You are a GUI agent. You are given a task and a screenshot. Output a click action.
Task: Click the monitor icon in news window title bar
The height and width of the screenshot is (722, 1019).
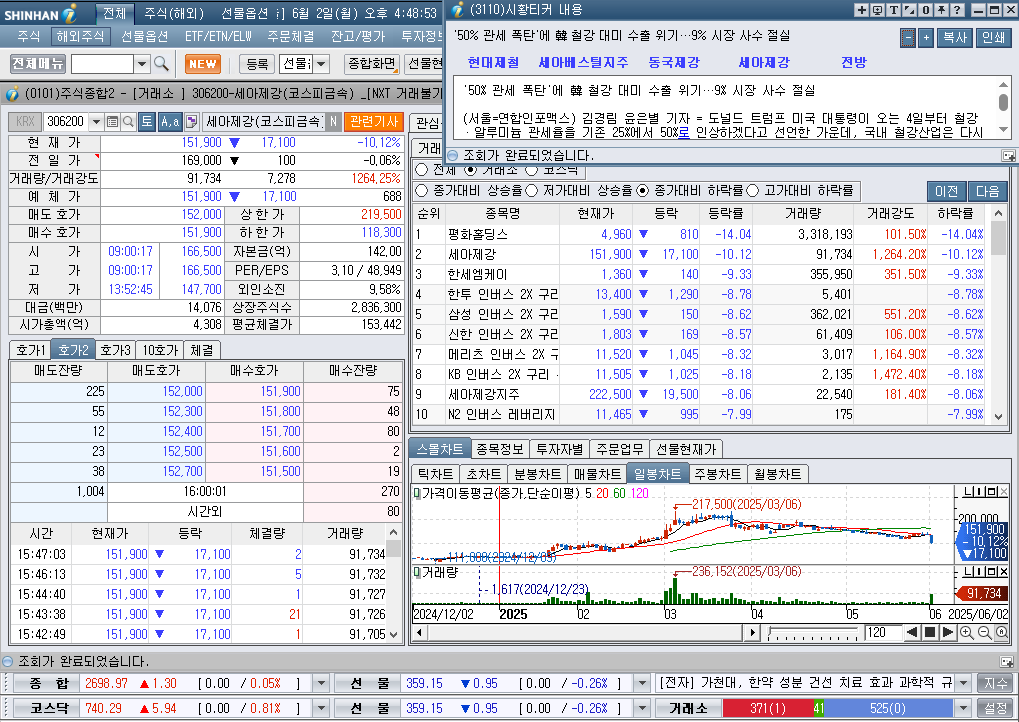(877, 10)
